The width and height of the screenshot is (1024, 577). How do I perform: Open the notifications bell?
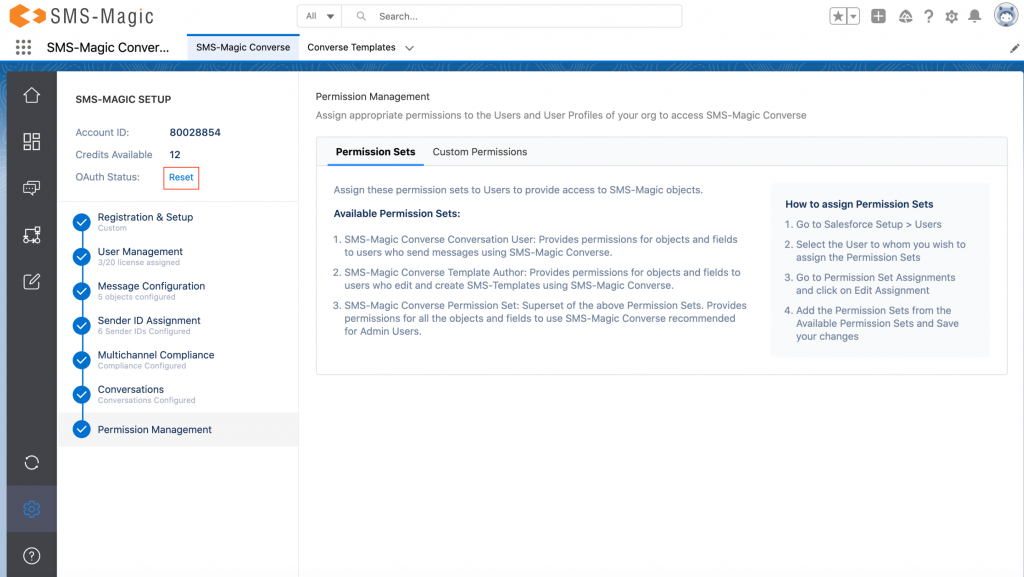click(x=974, y=16)
